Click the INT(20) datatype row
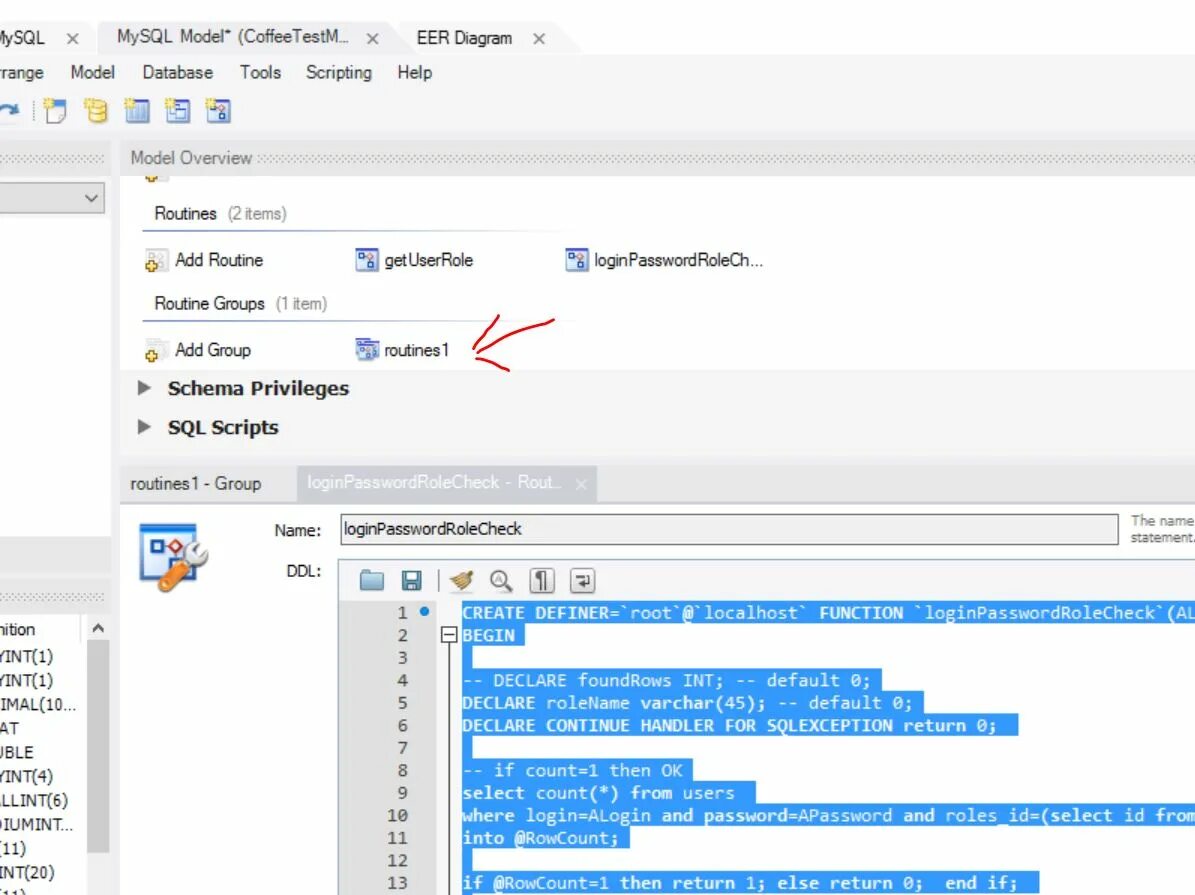Viewport: 1195px width, 895px height. [27, 872]
